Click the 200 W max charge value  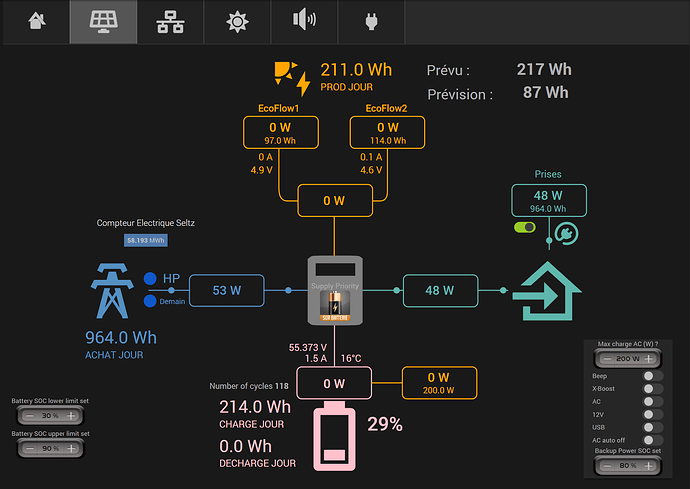(628, 359)
